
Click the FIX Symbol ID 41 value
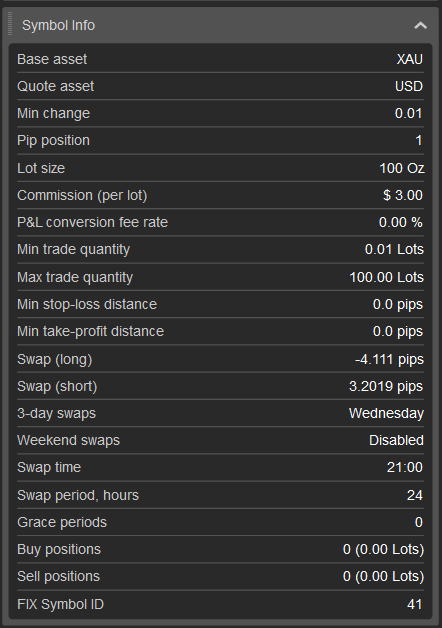point(414,604)
